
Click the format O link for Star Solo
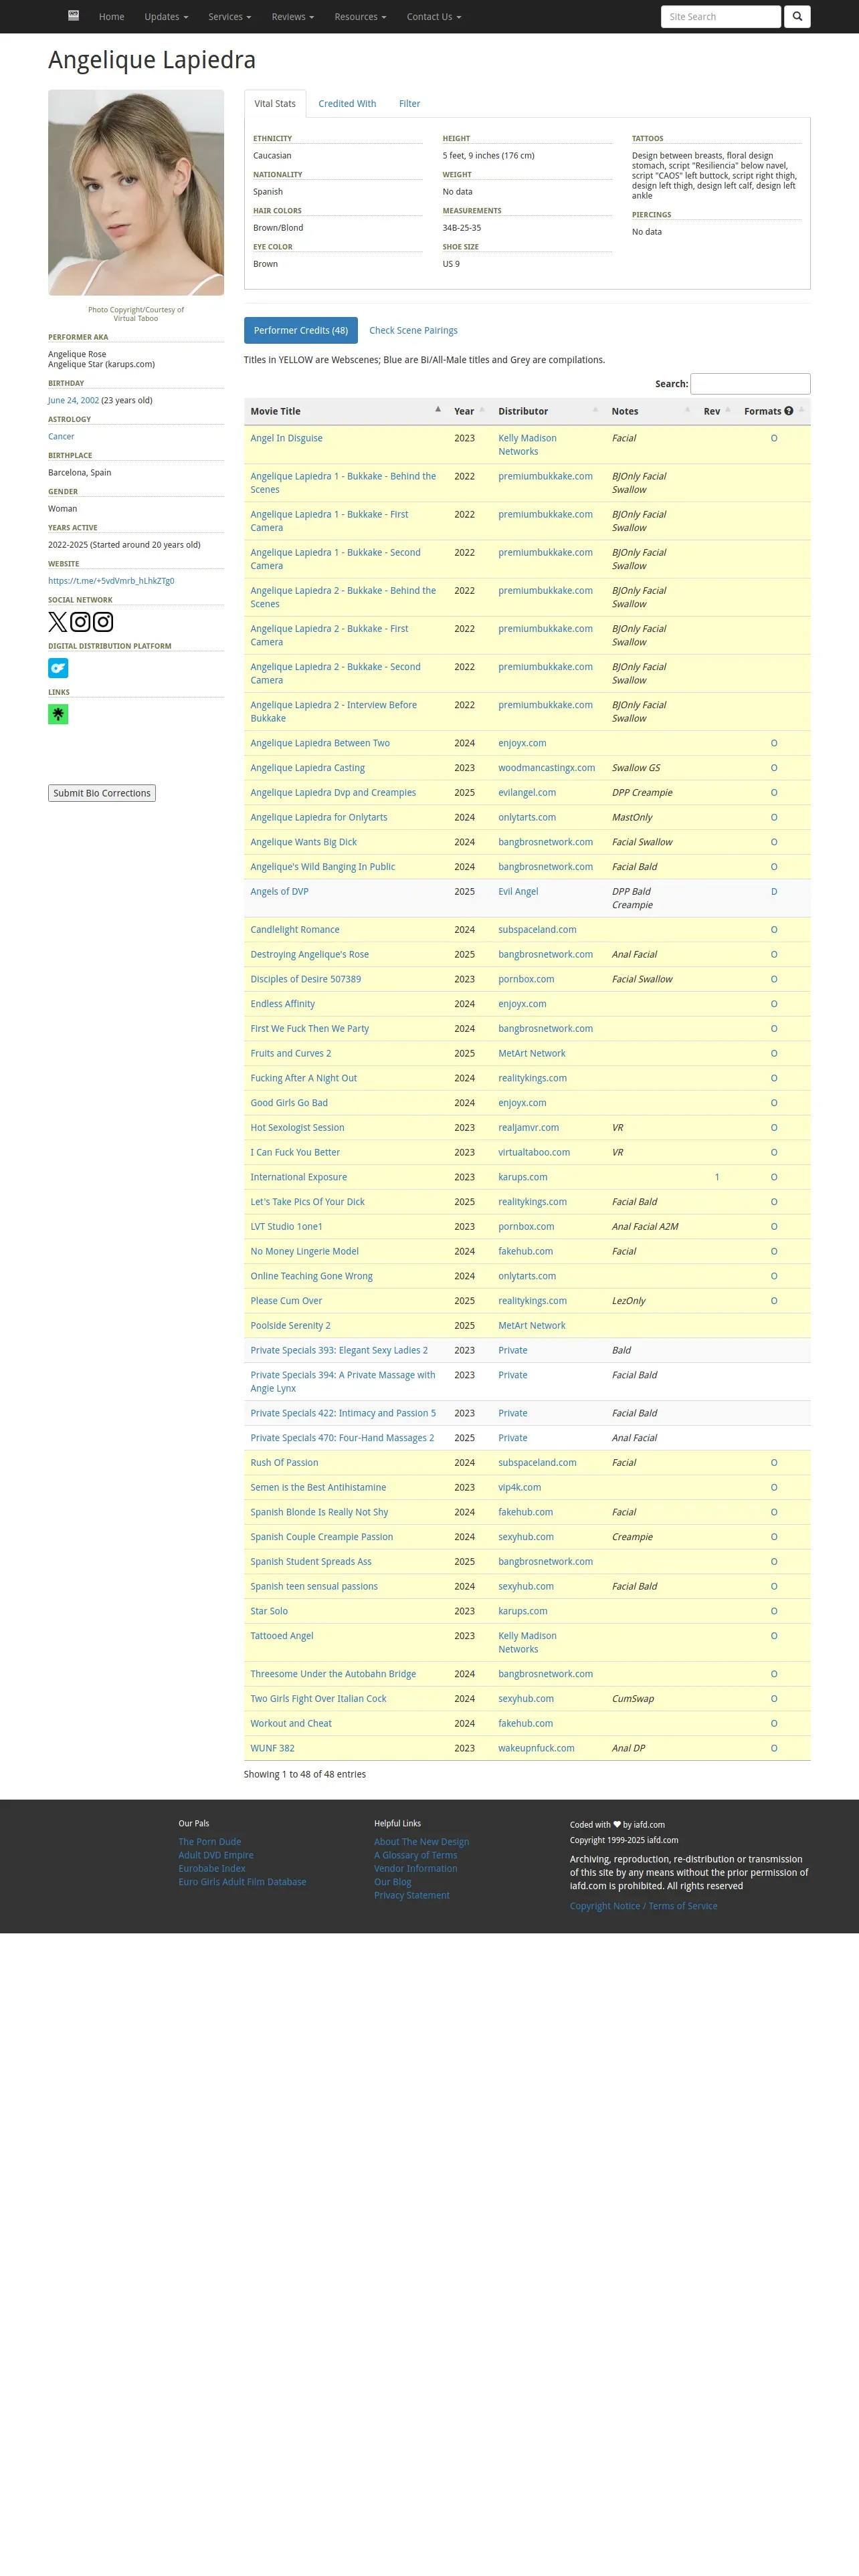click(774, 1611)
